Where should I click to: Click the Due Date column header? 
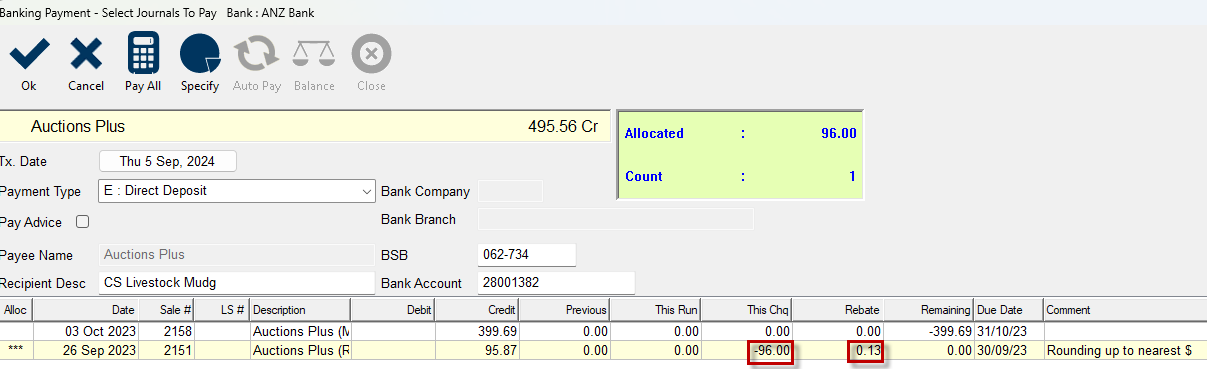pos(1008,310)
